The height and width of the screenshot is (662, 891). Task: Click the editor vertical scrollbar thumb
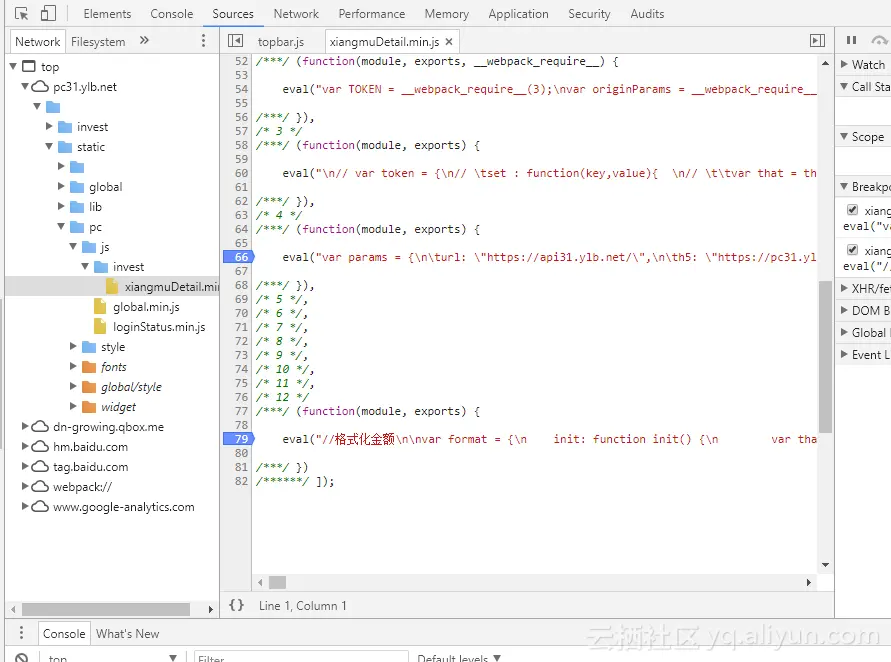tap(825, 356)
